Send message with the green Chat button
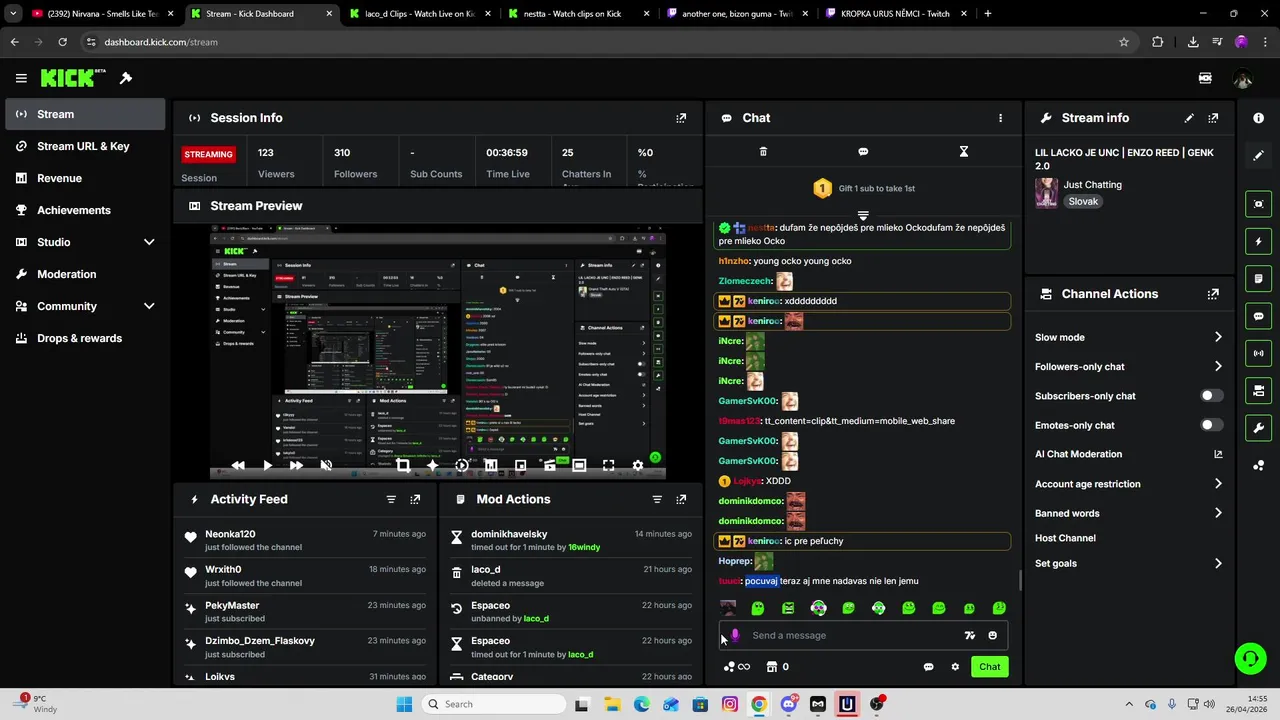1280x720 pixels. (989, 667)
